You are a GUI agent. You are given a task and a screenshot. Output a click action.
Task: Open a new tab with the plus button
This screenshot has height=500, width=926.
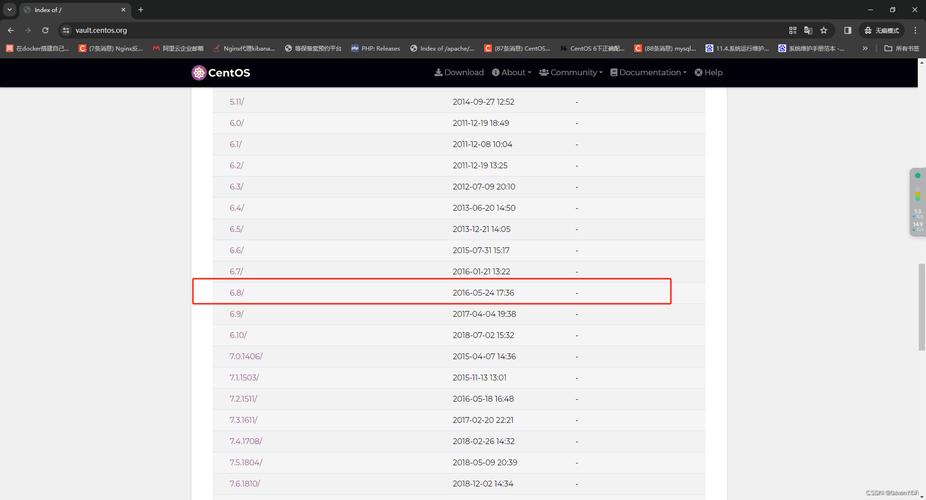pos(141,9)
